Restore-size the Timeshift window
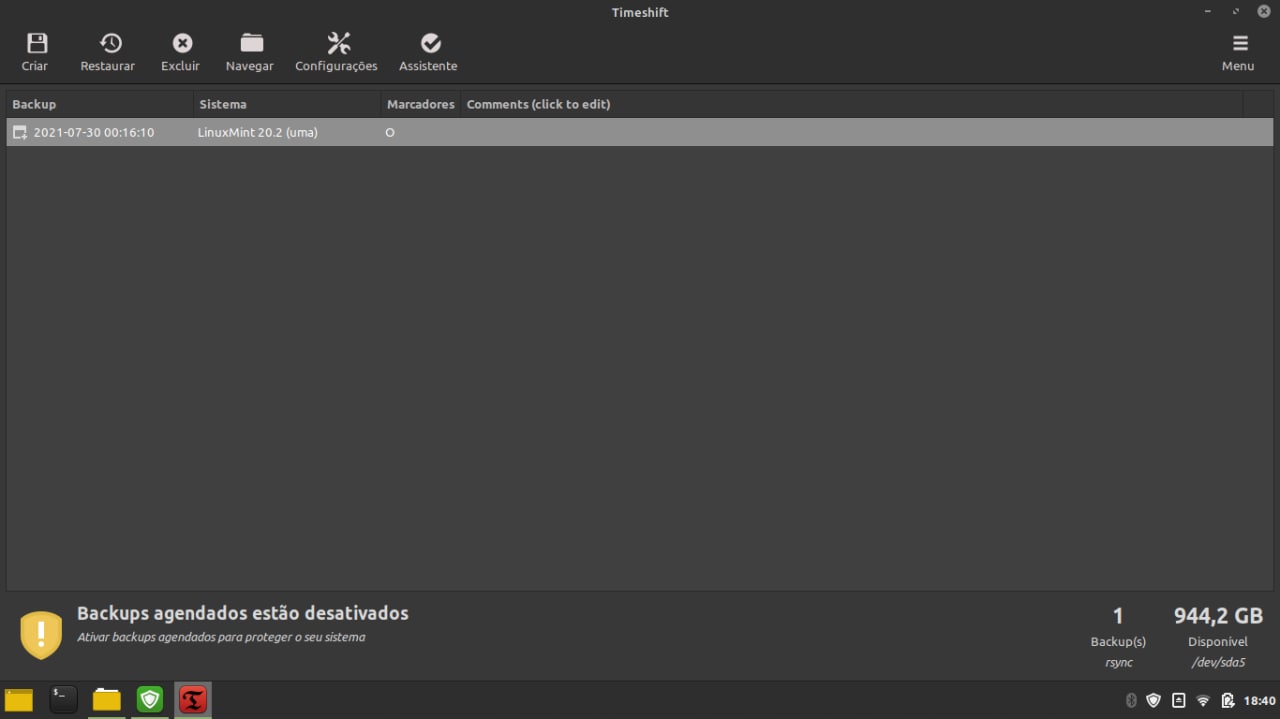Image resolution: width=1280 pixels, height=719 pixels. (x=1236, y=12)
